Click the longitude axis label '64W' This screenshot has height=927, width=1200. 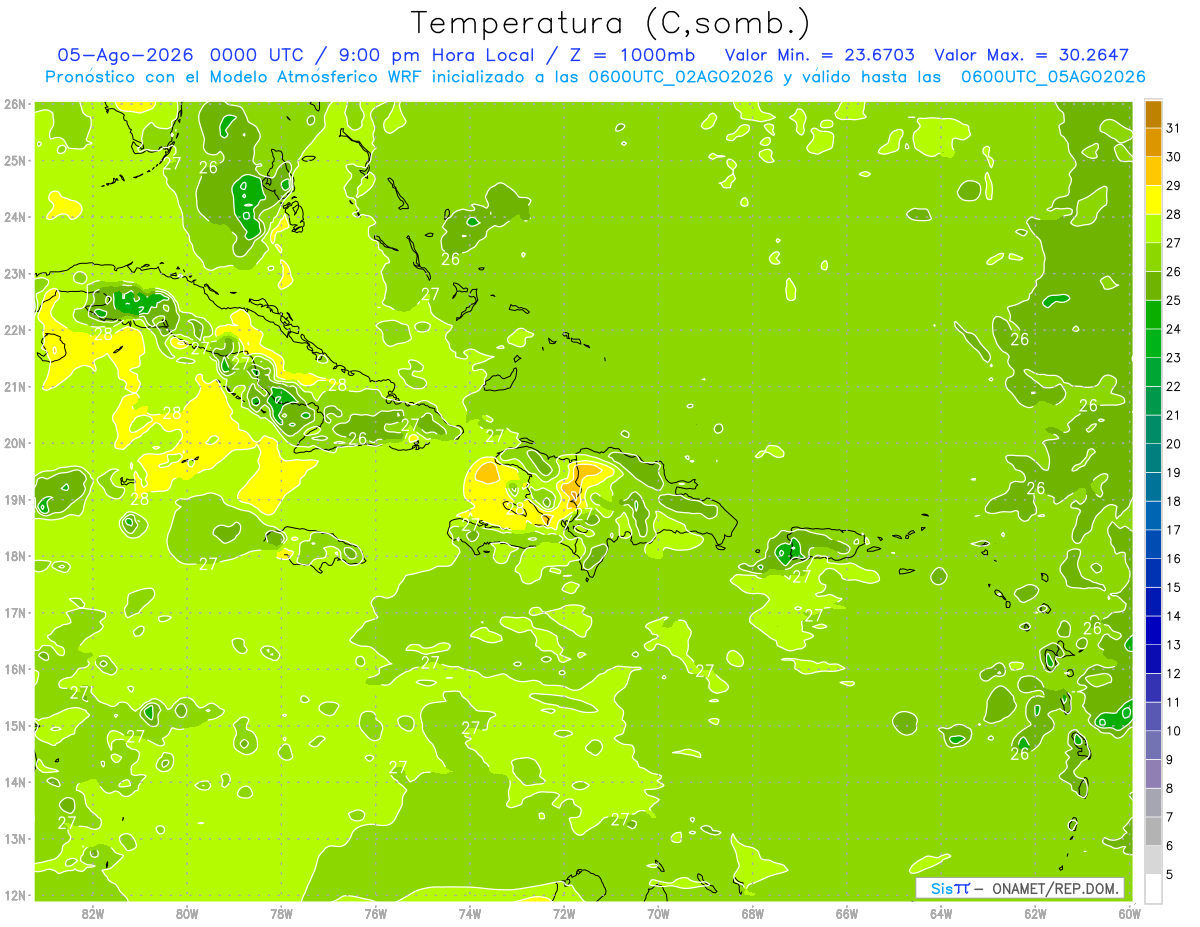coord(941,914)
